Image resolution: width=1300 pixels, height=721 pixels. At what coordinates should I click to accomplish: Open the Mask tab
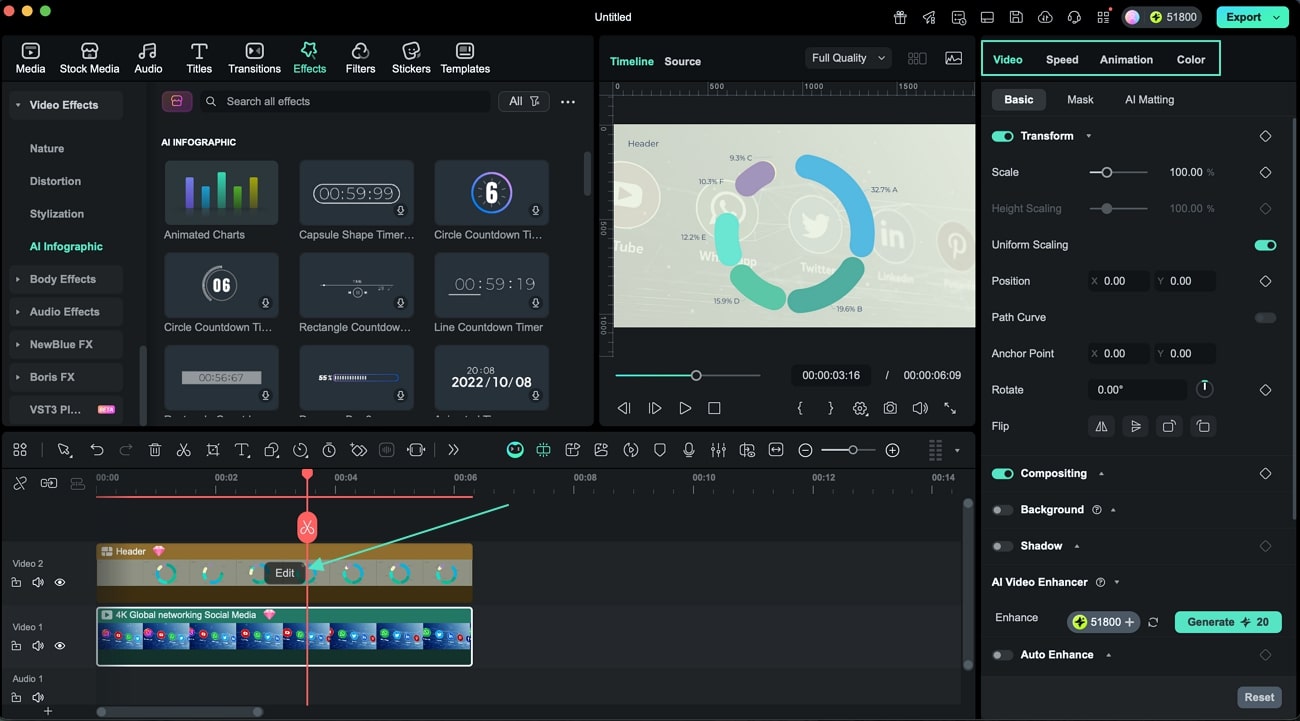(1080, 99)
